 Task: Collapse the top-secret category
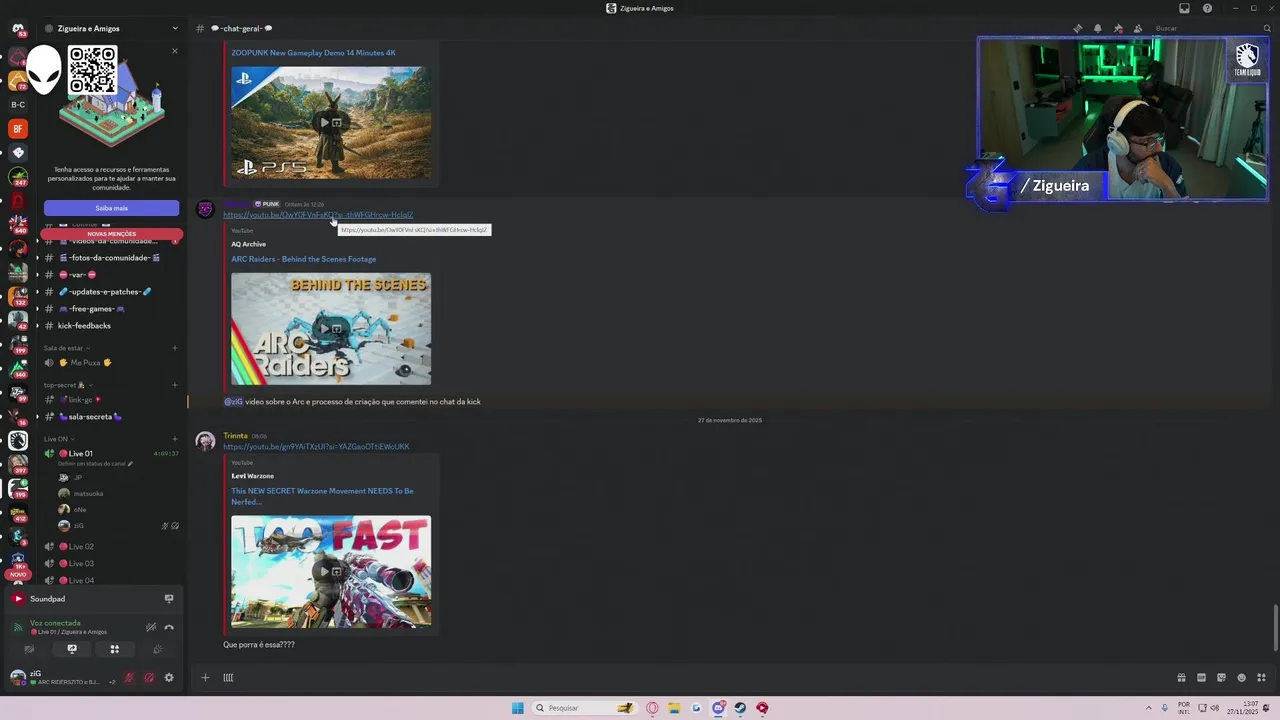pos(68,385)
